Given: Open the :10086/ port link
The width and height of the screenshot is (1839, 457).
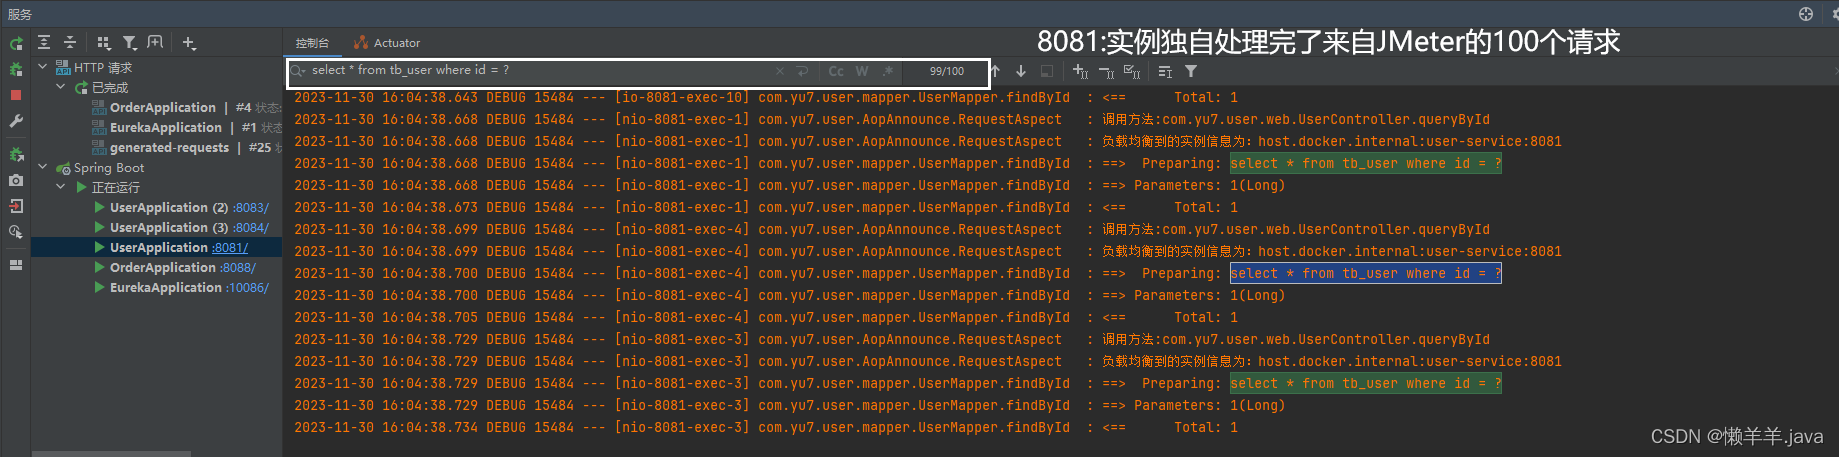Looking at the screenshot, I should [248, 287].
